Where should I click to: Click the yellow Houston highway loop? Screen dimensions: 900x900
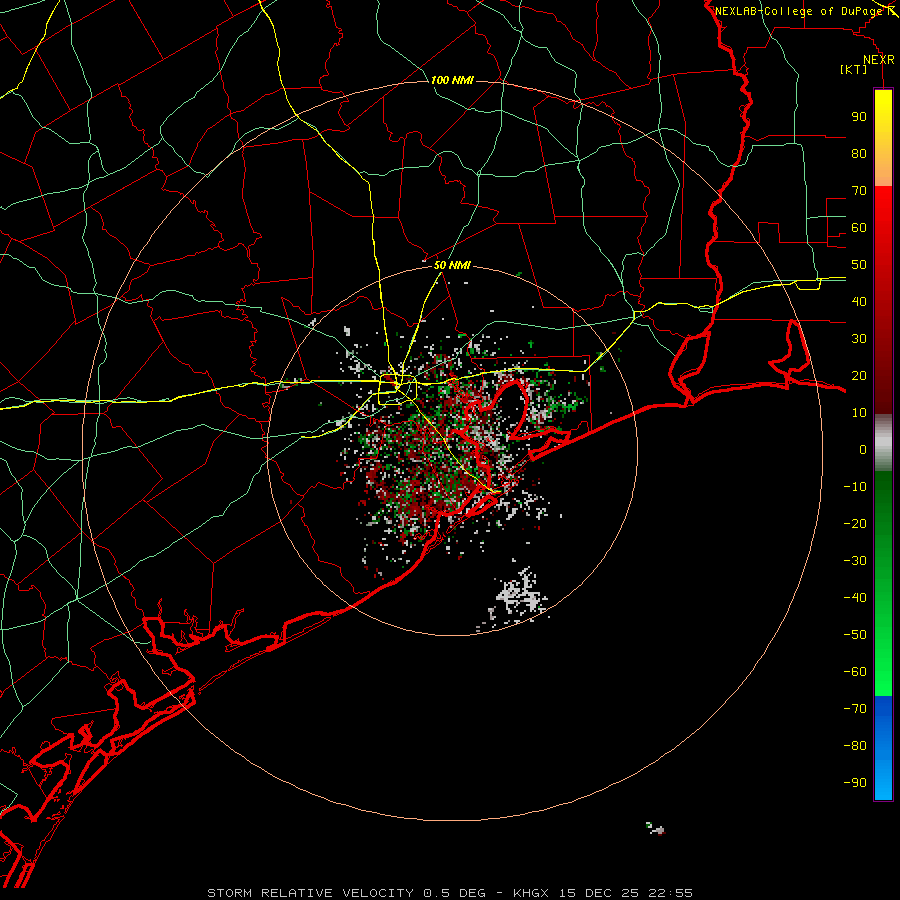point(397,389)
